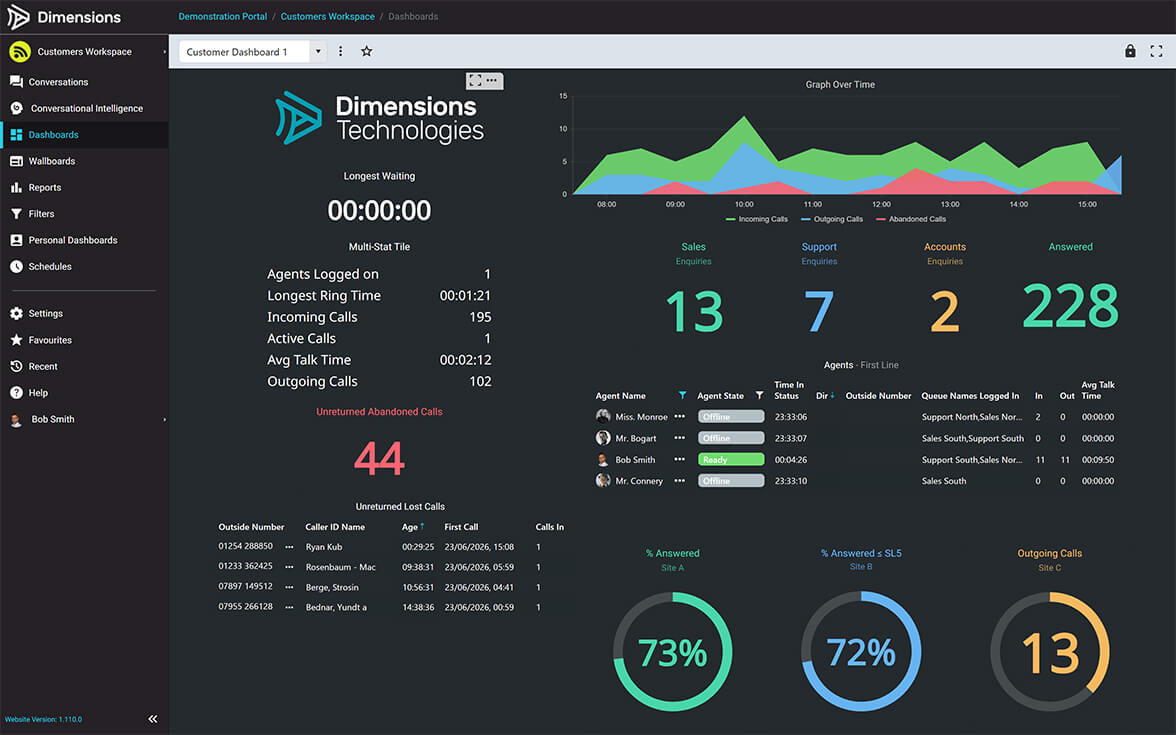Open dashboard three-dot options menu

tap(340, 51)
